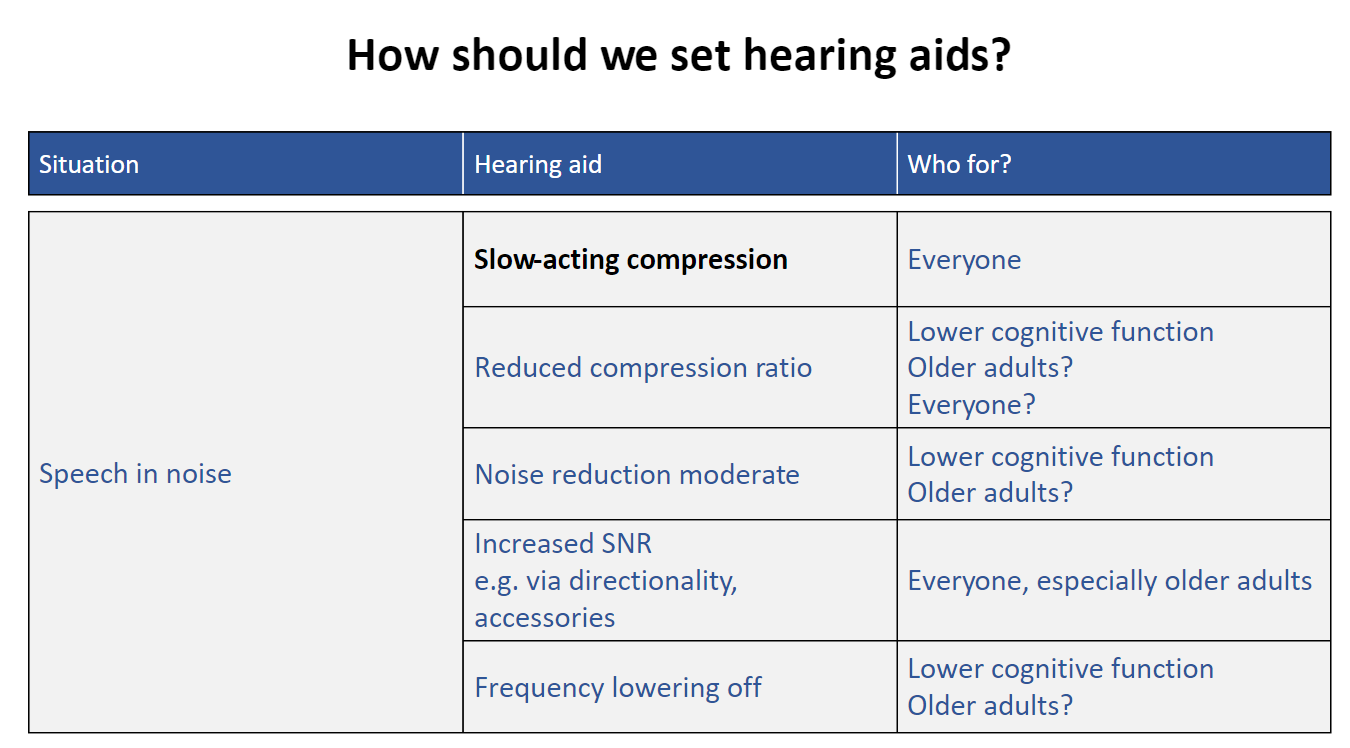Click 'Lower cognitive function' beside Noise reduction moderate
The width and height of the screenshot is (1350, 748).
1060,456
